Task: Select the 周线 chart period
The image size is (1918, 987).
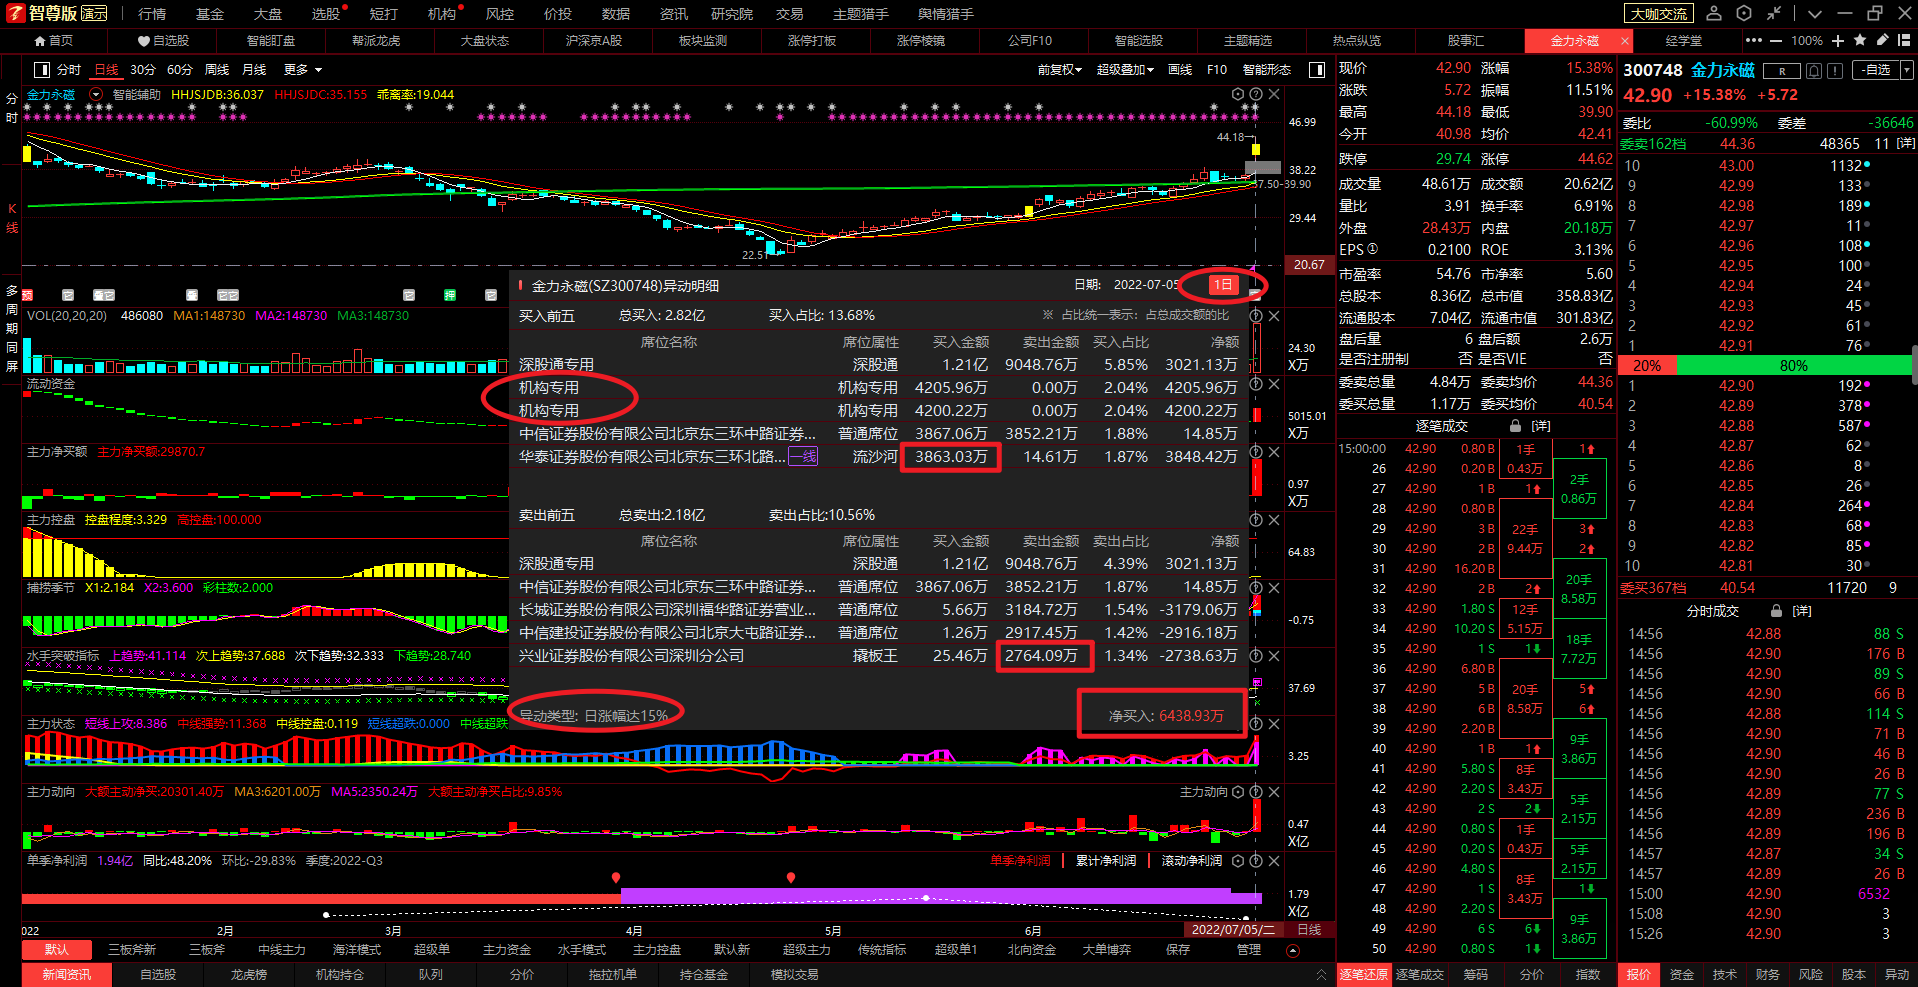Action: [x=217, y=70]
